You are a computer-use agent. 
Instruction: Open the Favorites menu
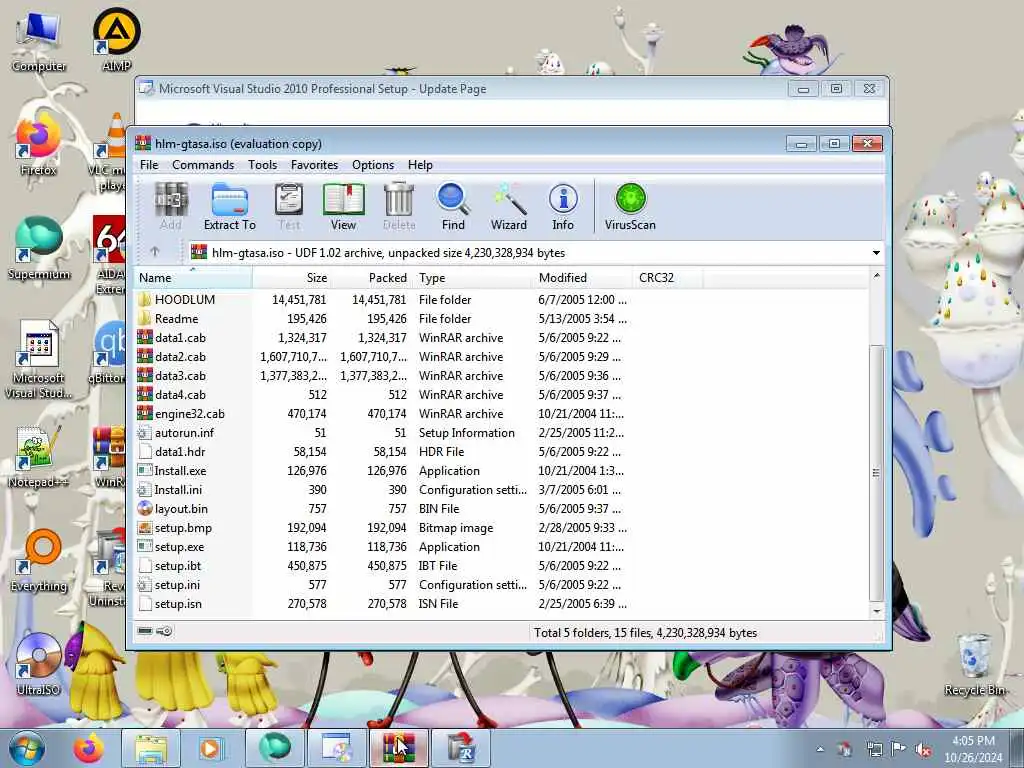pyautogui.click(x=315, y=165)
